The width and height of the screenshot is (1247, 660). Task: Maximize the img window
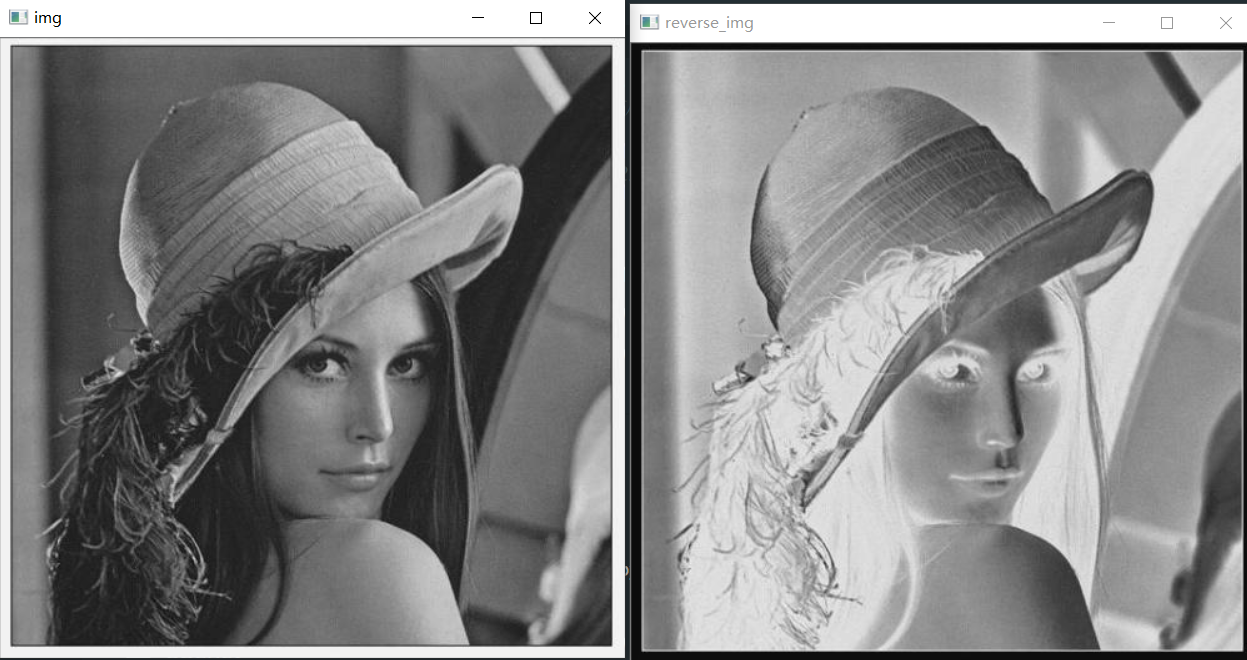click(536, 18)
